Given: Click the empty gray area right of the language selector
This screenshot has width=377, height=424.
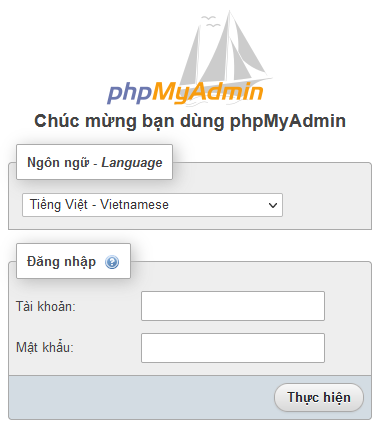Looking at the screenshot, I should tap(327, 205).
